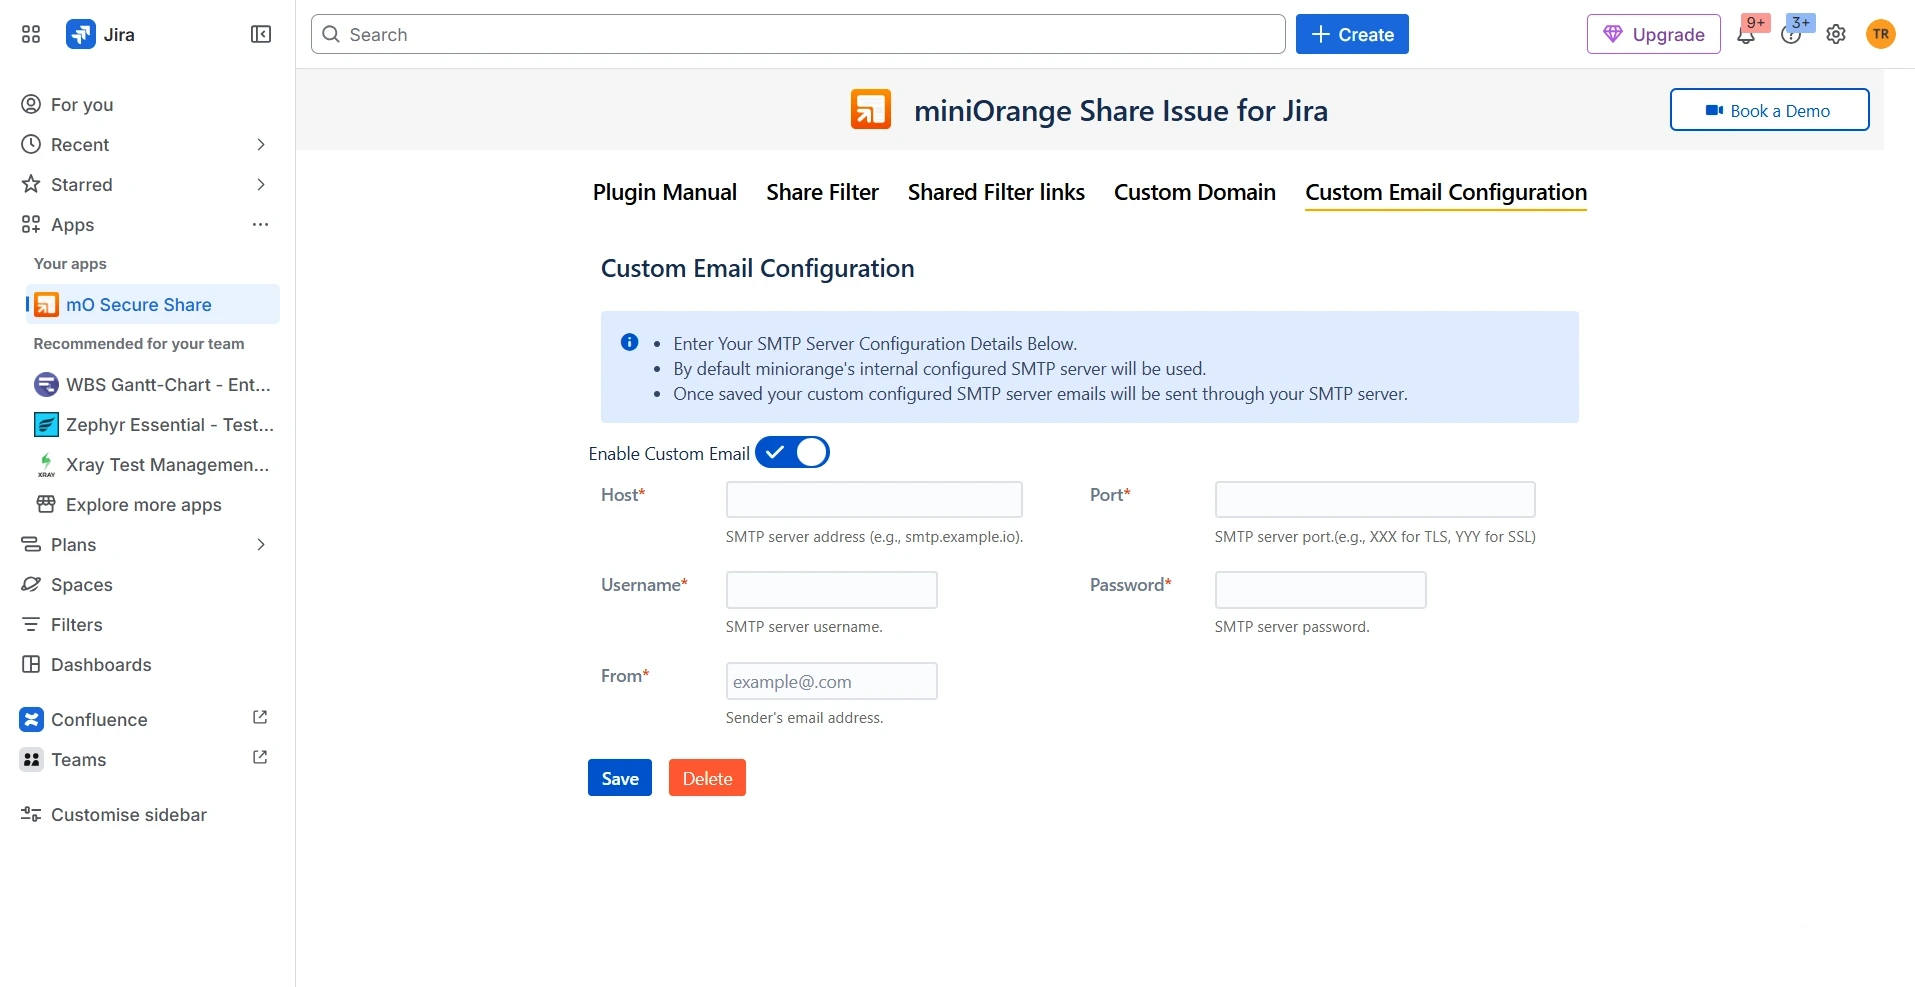This screenshot has height=987, width=1915.
Task: Click the From email input field
Action: click(831, 680)
